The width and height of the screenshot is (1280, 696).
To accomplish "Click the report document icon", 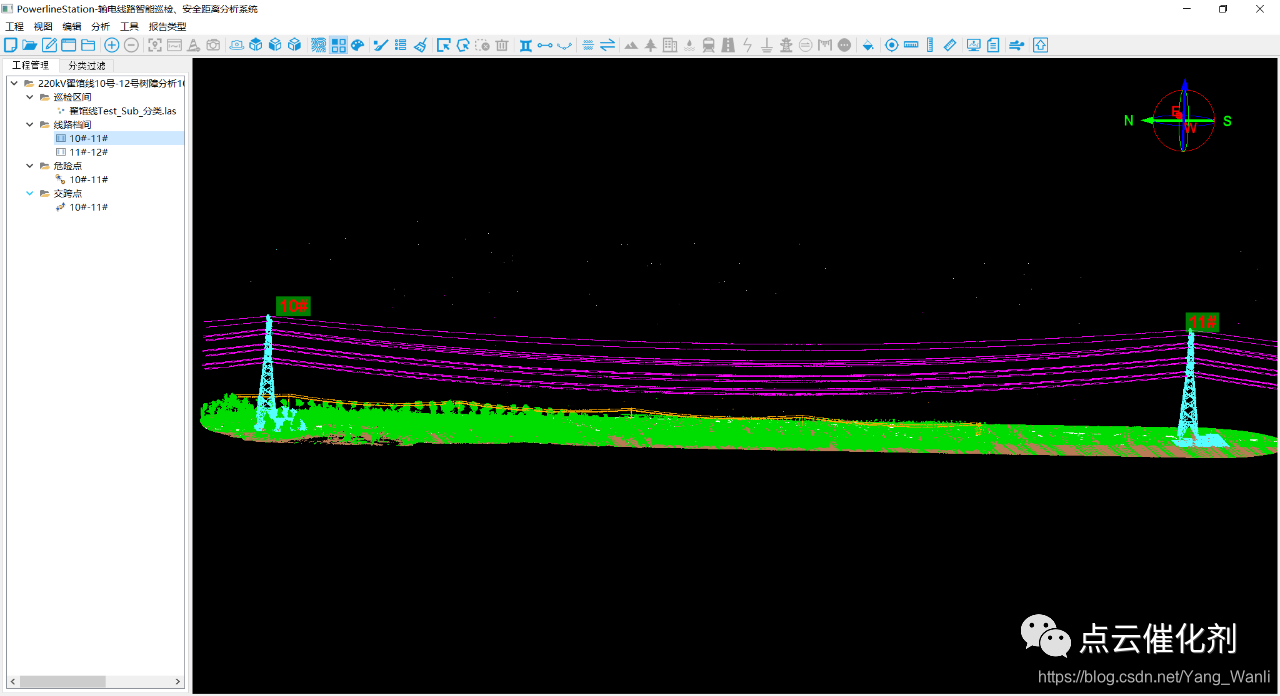I will 993,45.
